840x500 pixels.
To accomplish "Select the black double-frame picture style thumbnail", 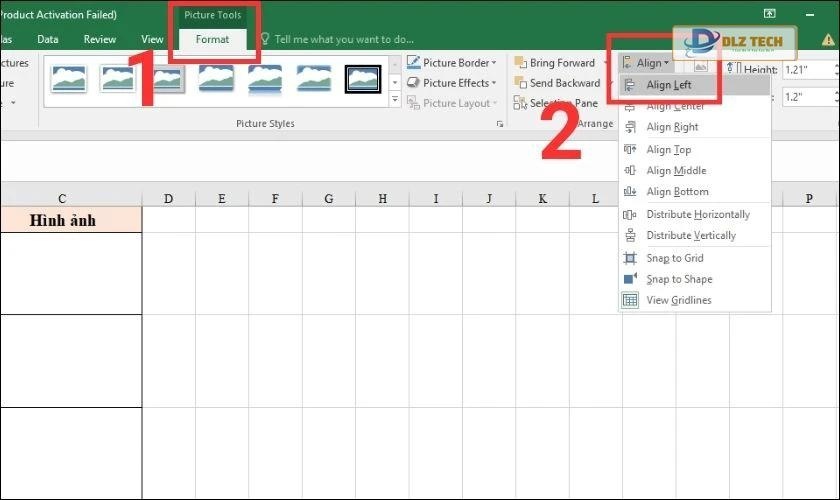I will tap(363, 78).
